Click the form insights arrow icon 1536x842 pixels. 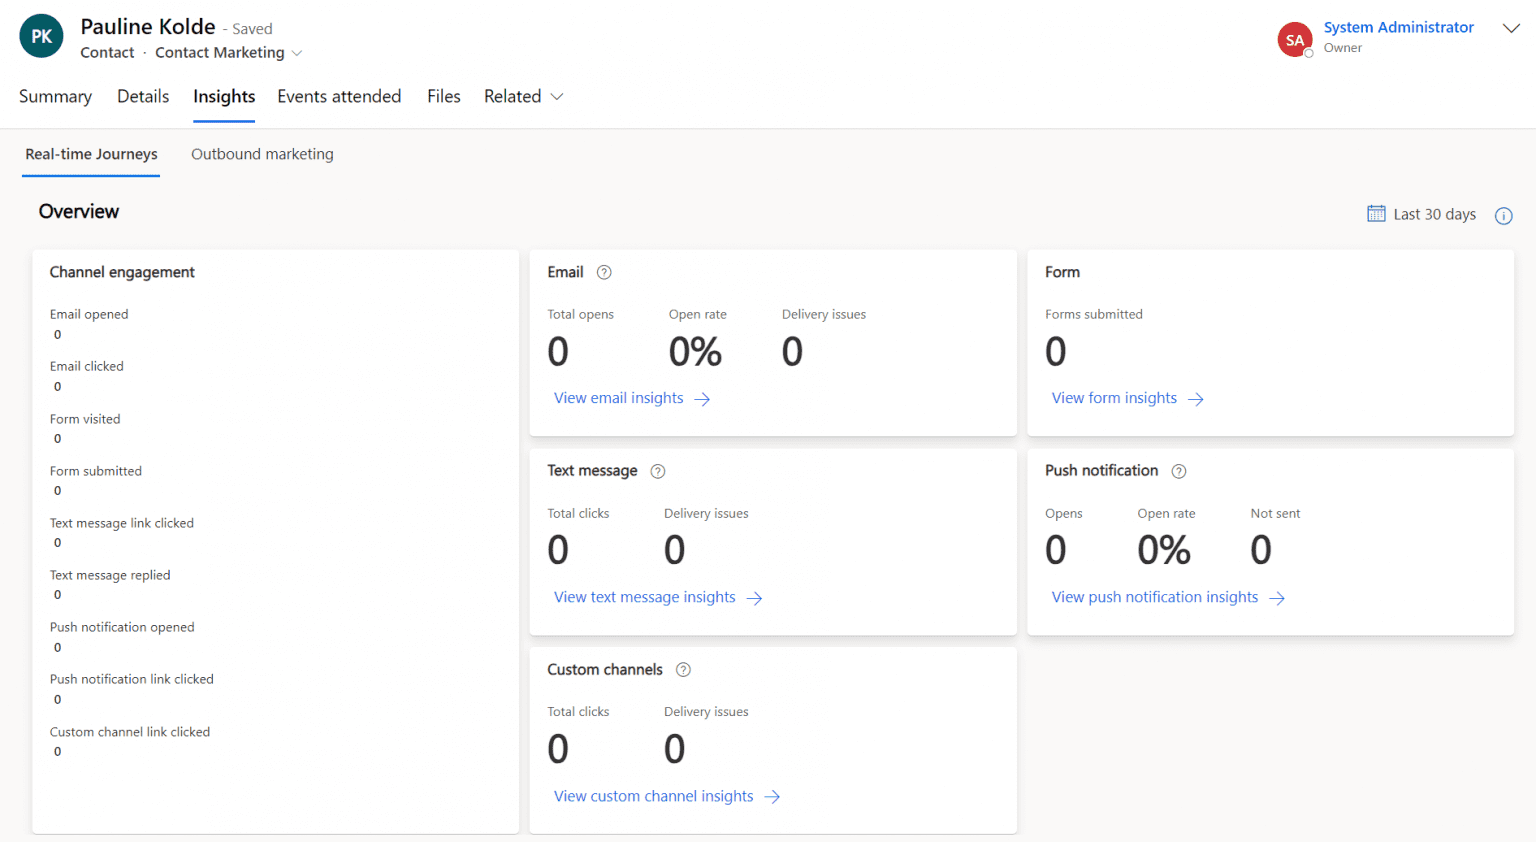click(1196, 398)
